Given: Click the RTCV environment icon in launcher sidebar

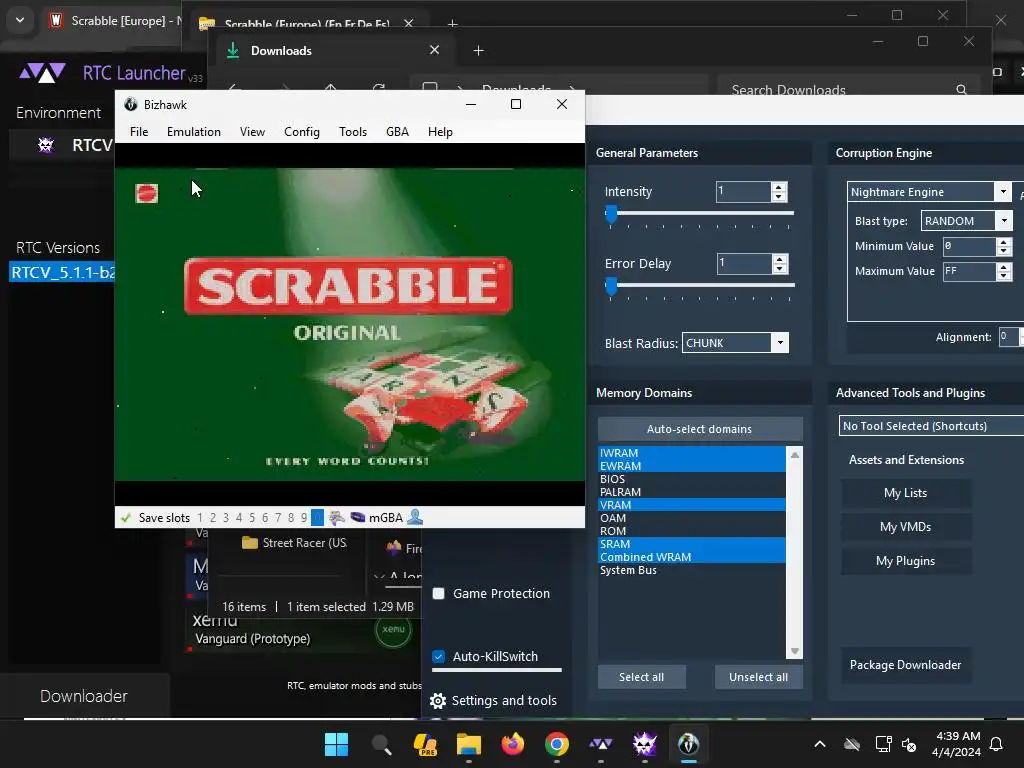Looking at the screenshot, I should pyautogui.click(x=46, y=144).
